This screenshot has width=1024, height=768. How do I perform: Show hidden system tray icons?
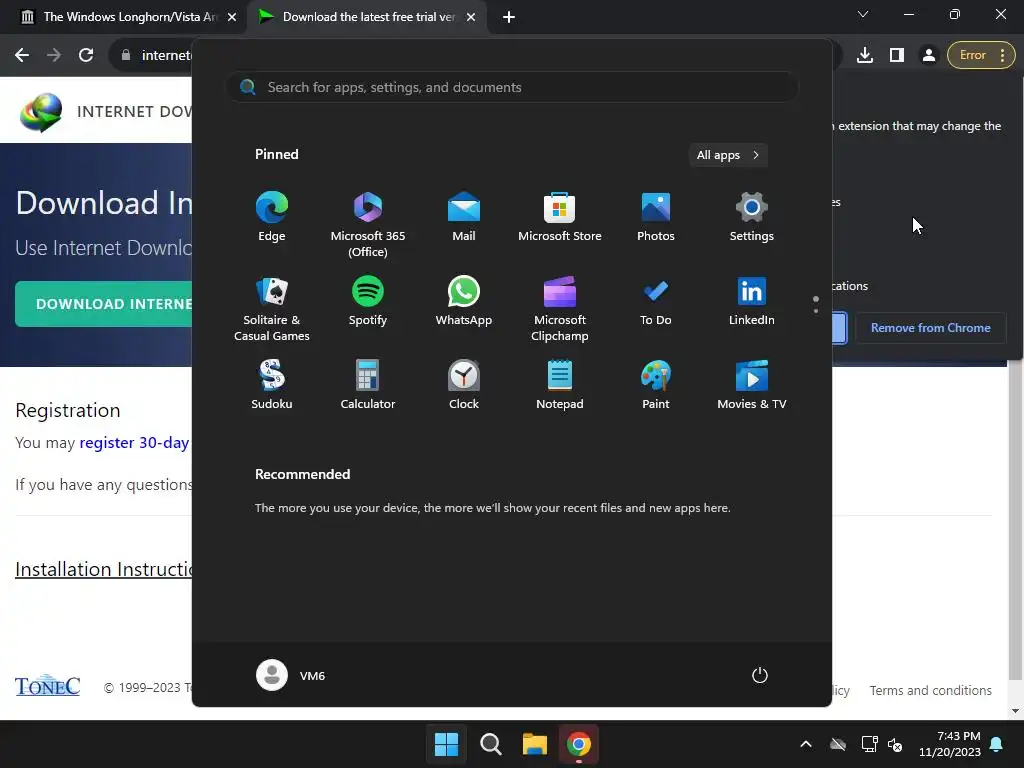[806, 744]
